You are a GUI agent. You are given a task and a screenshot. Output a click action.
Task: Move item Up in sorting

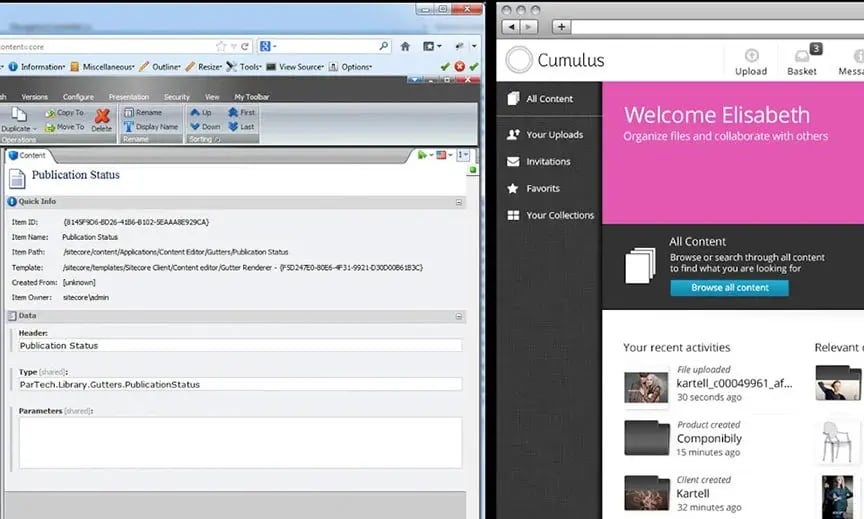pos(201,112)
